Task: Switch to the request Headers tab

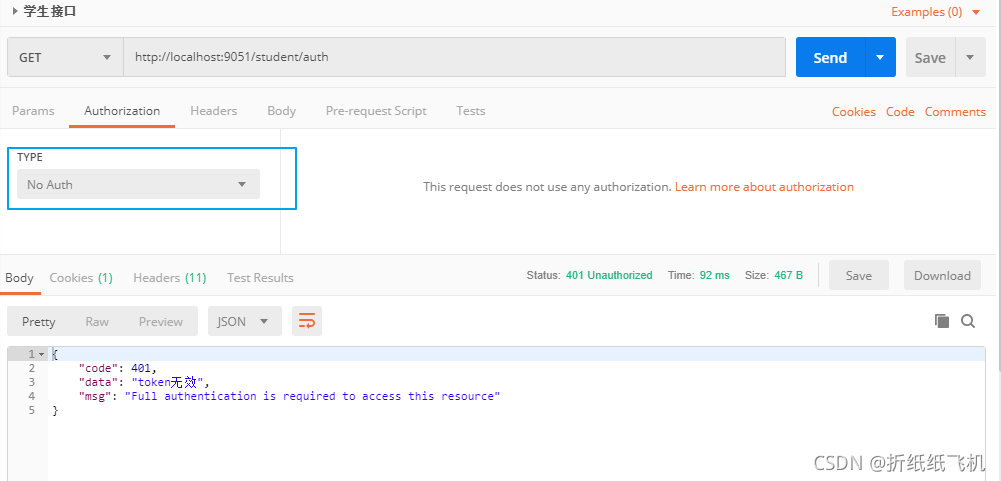Action: (213, 111)
